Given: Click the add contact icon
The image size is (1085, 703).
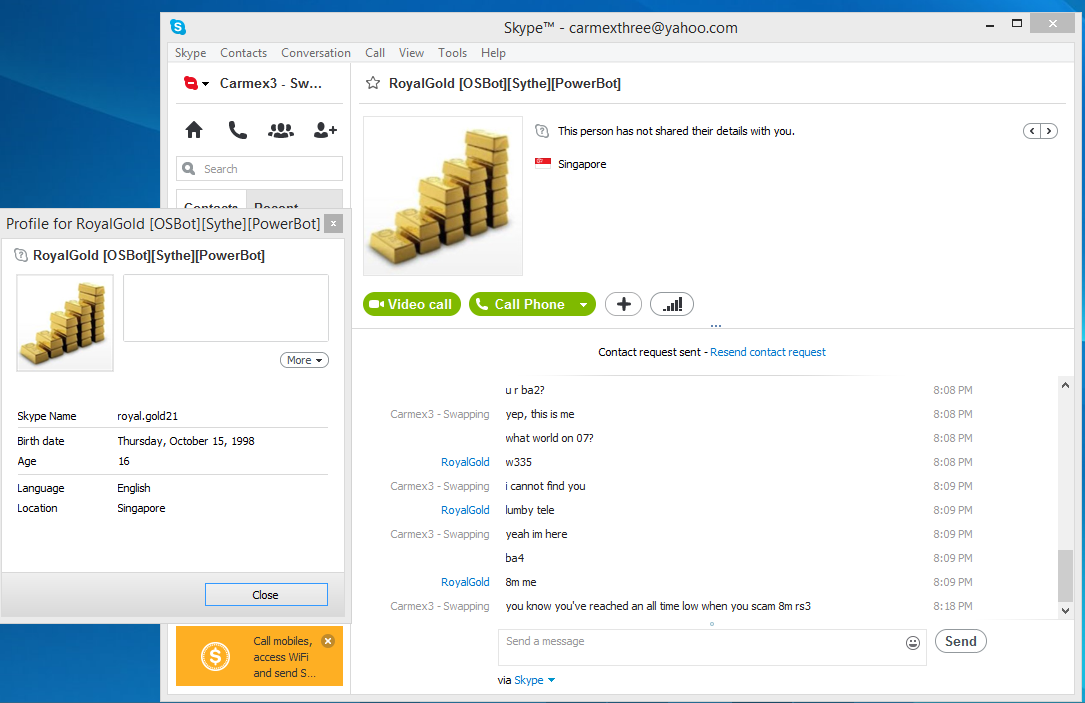Looking at the screenshot, I should pos(325,129).
